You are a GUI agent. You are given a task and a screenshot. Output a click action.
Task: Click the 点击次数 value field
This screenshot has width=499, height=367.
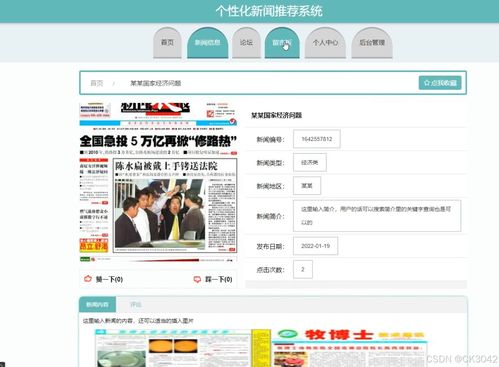tap(303, 269)
